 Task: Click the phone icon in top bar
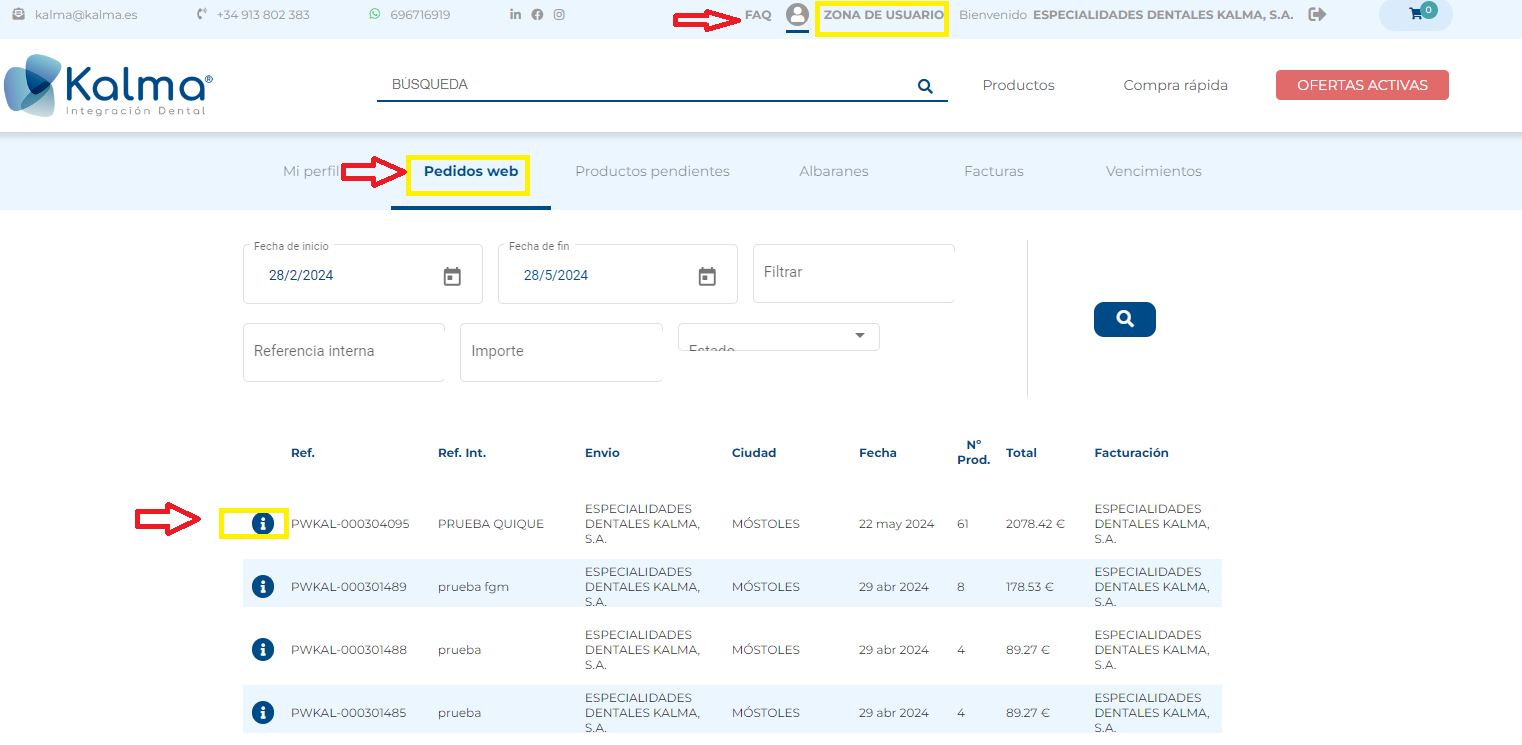[202, 14]
